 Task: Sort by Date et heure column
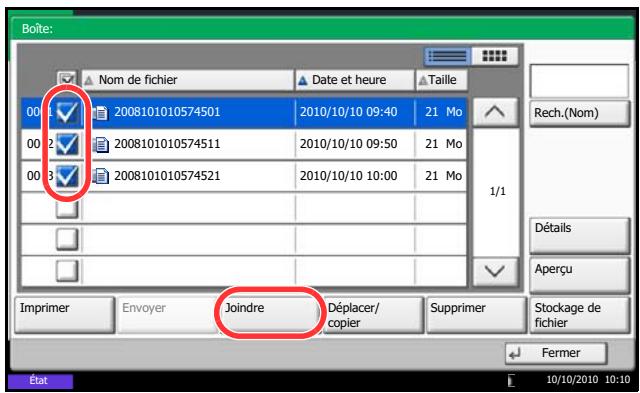(x=354, y=80)
